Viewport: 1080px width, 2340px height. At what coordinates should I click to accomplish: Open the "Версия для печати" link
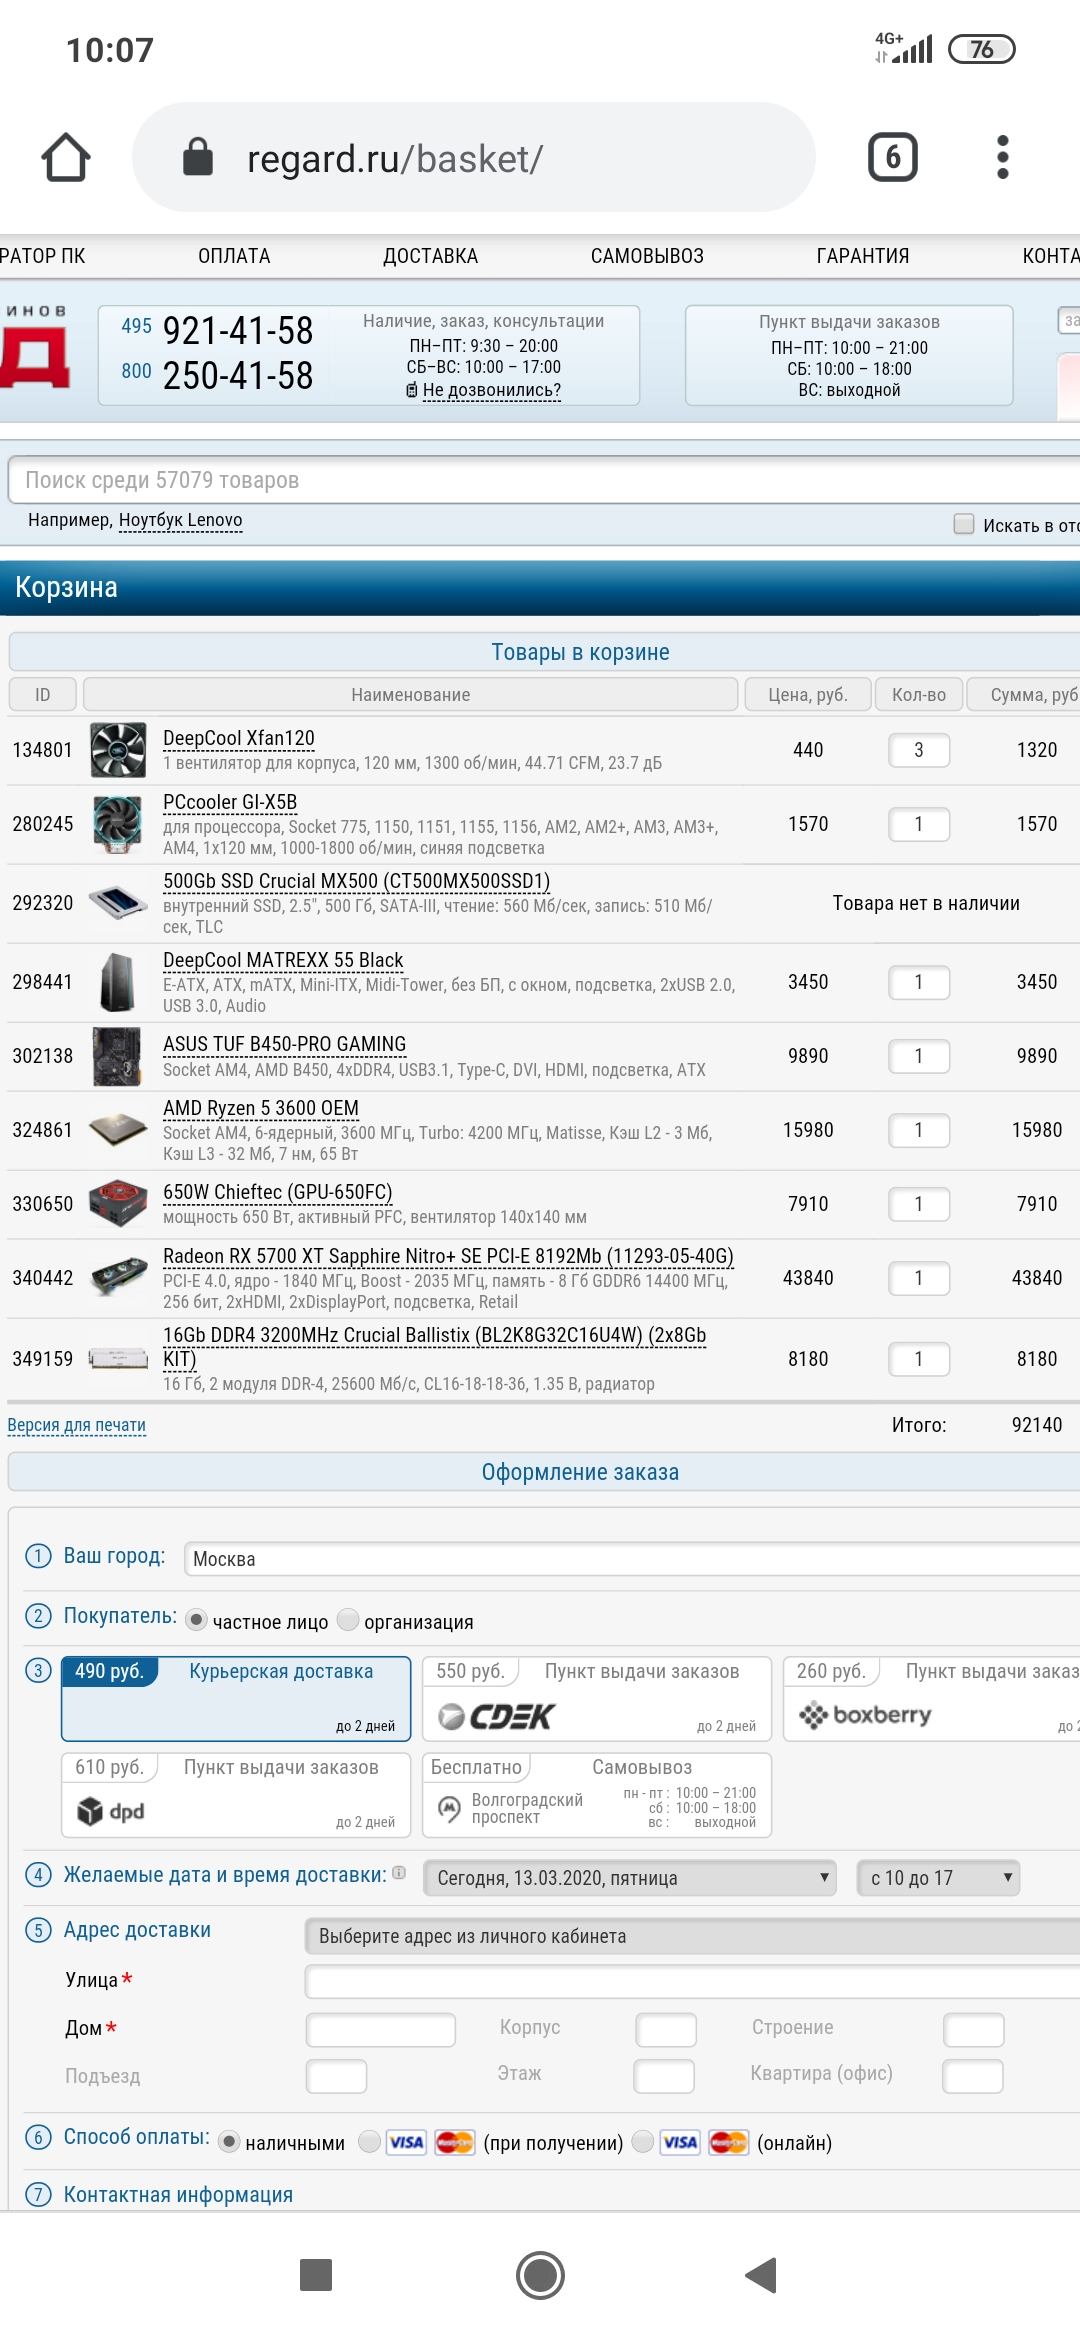point(77,1425)
